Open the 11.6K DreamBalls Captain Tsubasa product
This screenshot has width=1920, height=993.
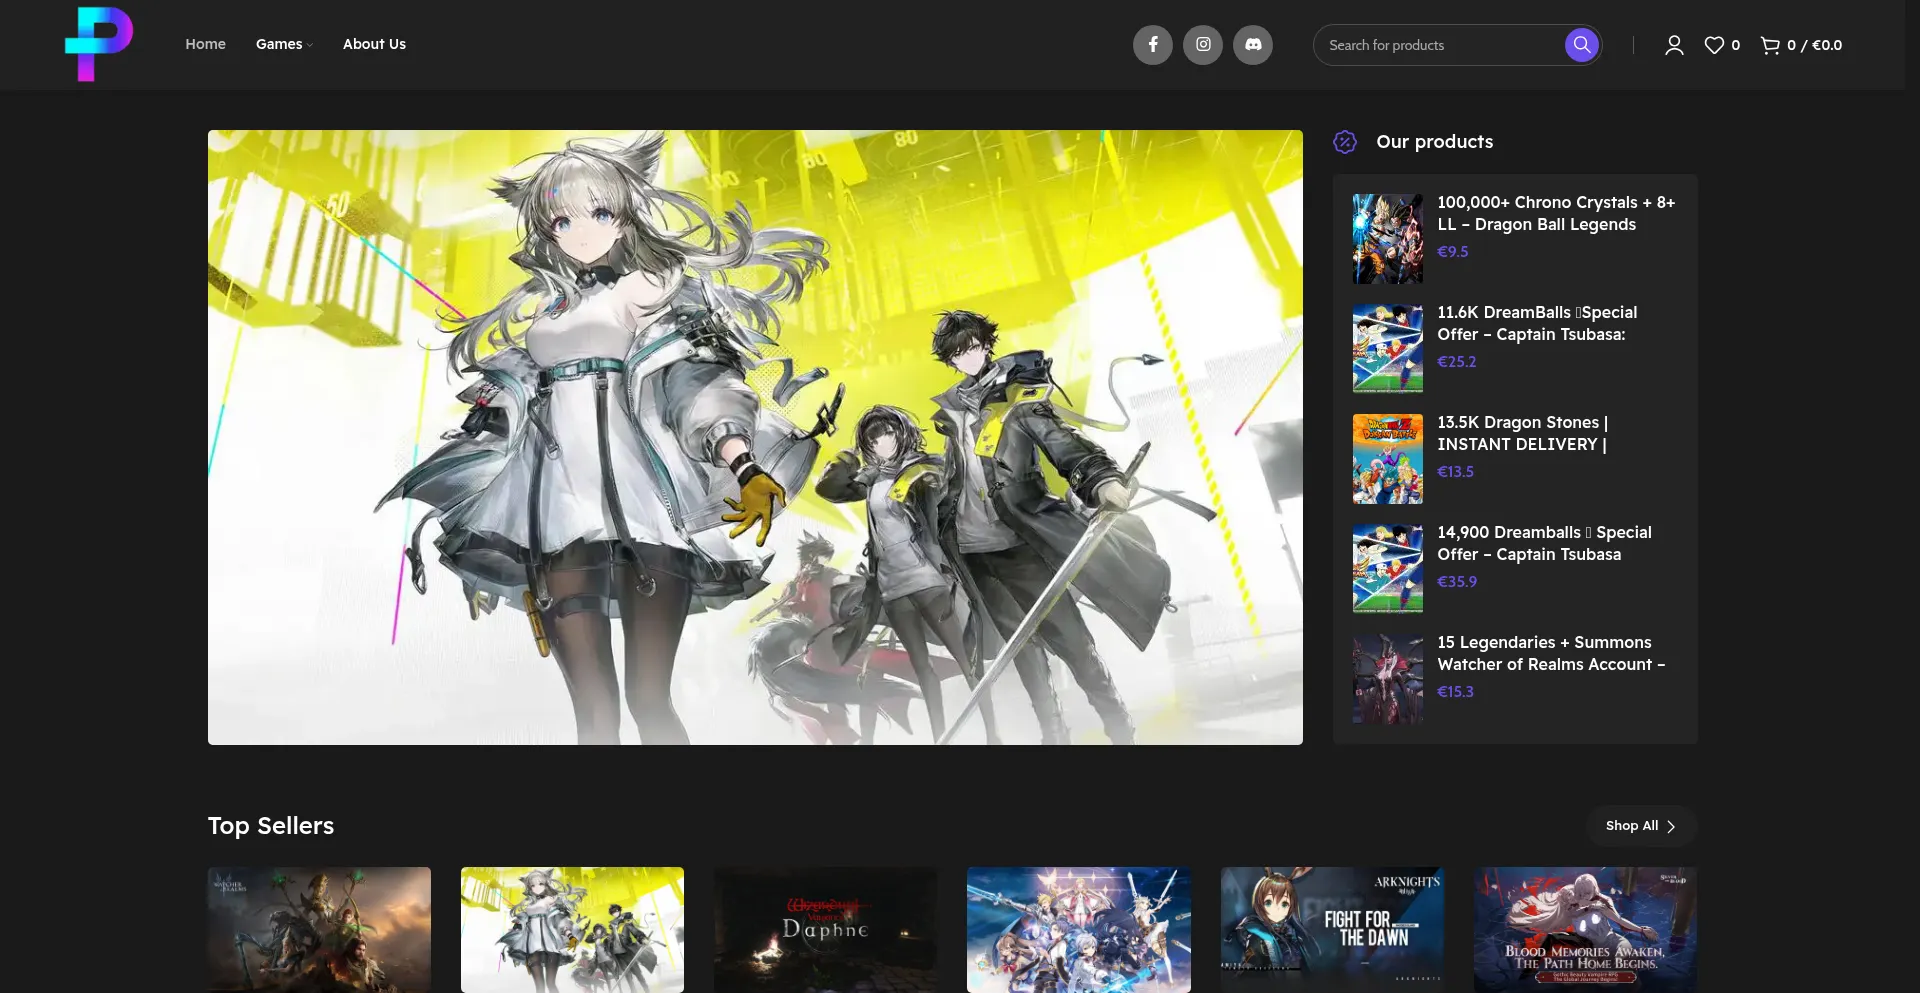(1537, 323)
